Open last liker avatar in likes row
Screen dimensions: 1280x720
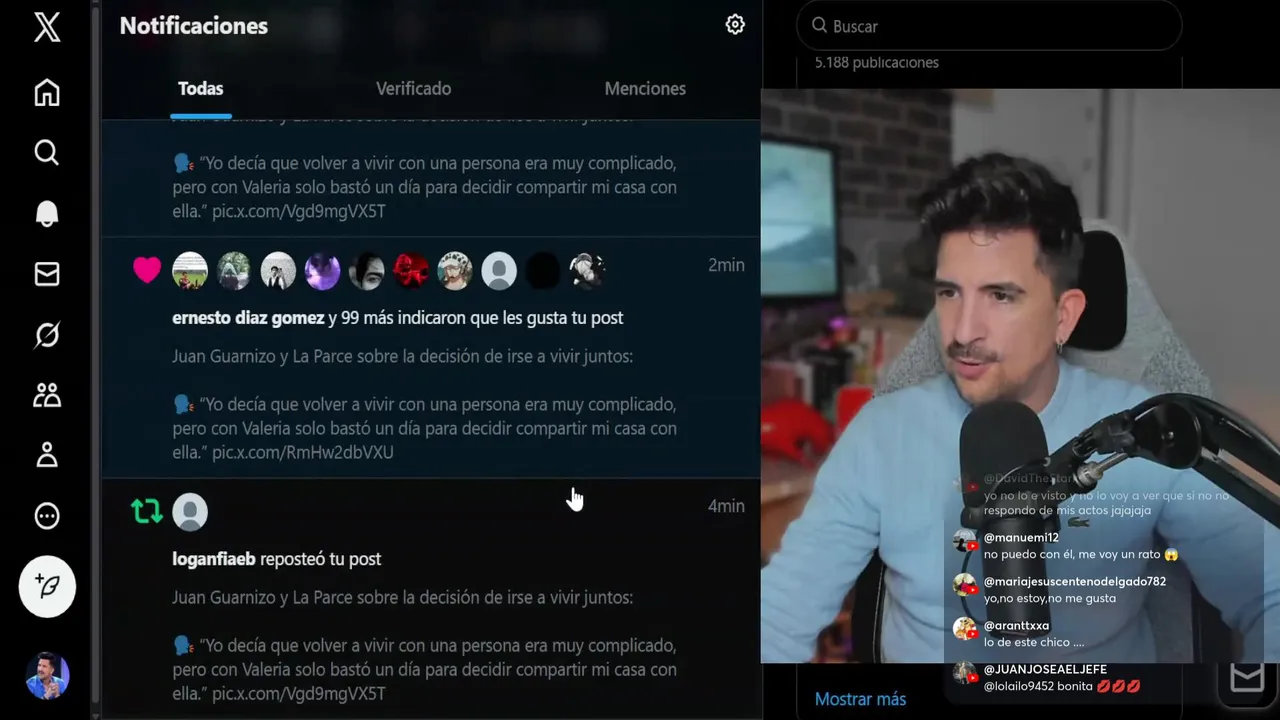tap(587, 270)
